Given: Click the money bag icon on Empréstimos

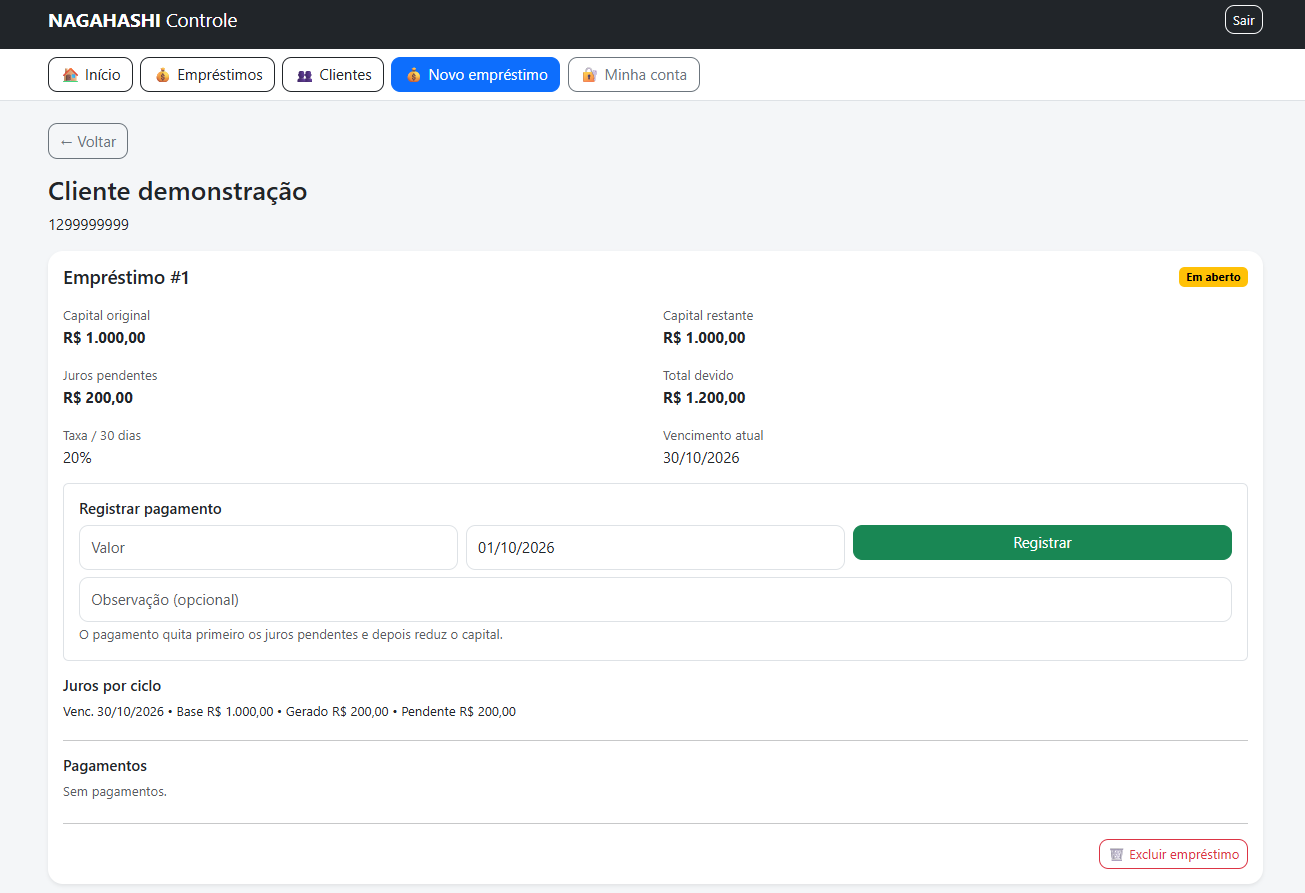Looking at the screenshot, I should click(x=162, y=75).
